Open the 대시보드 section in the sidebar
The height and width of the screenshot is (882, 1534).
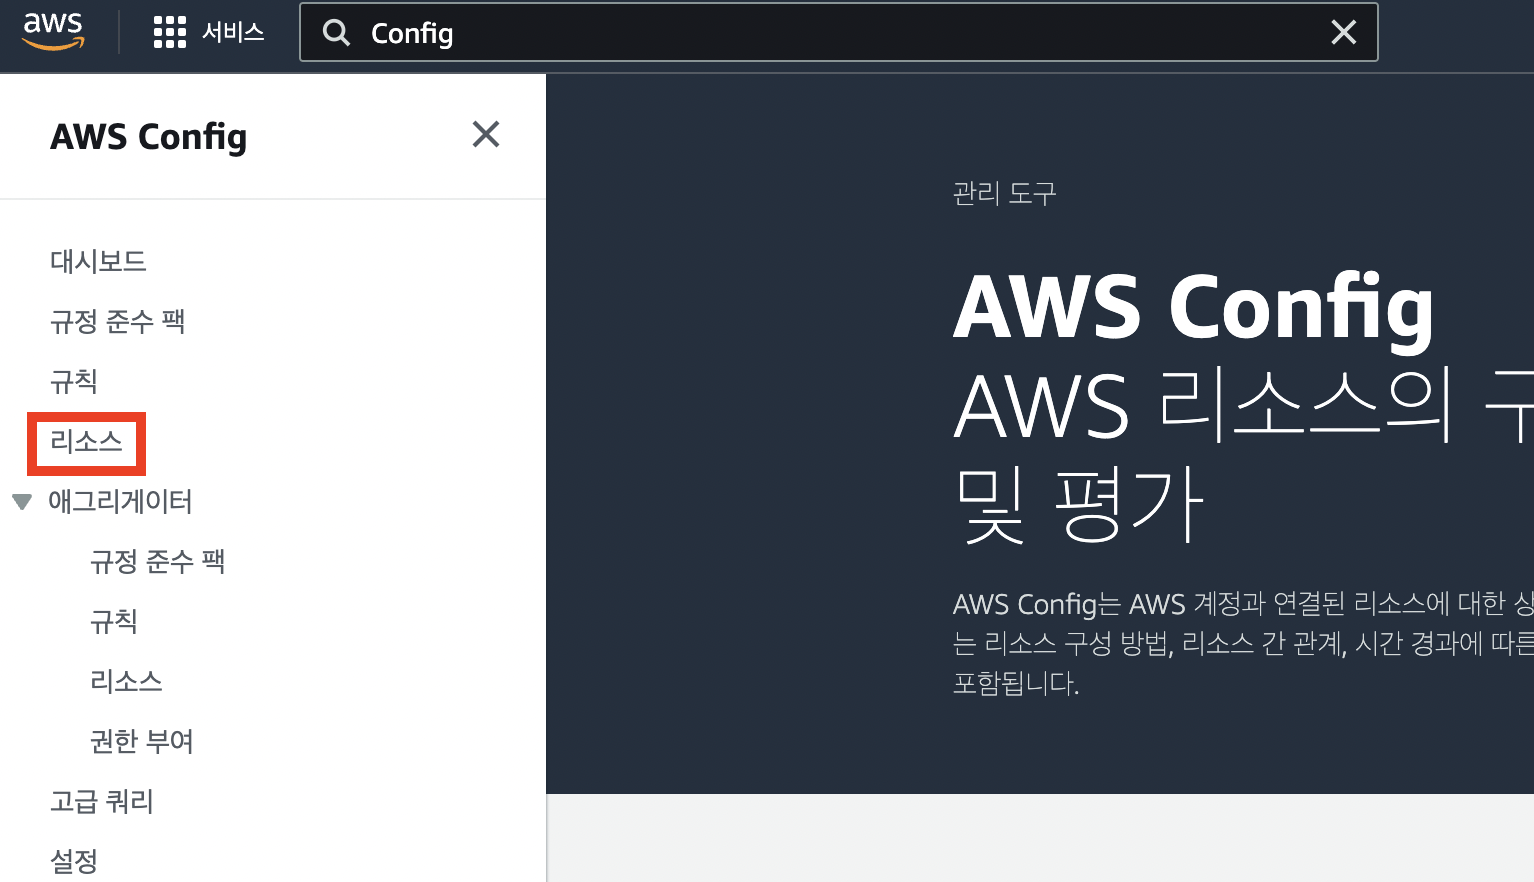(98, 261)
